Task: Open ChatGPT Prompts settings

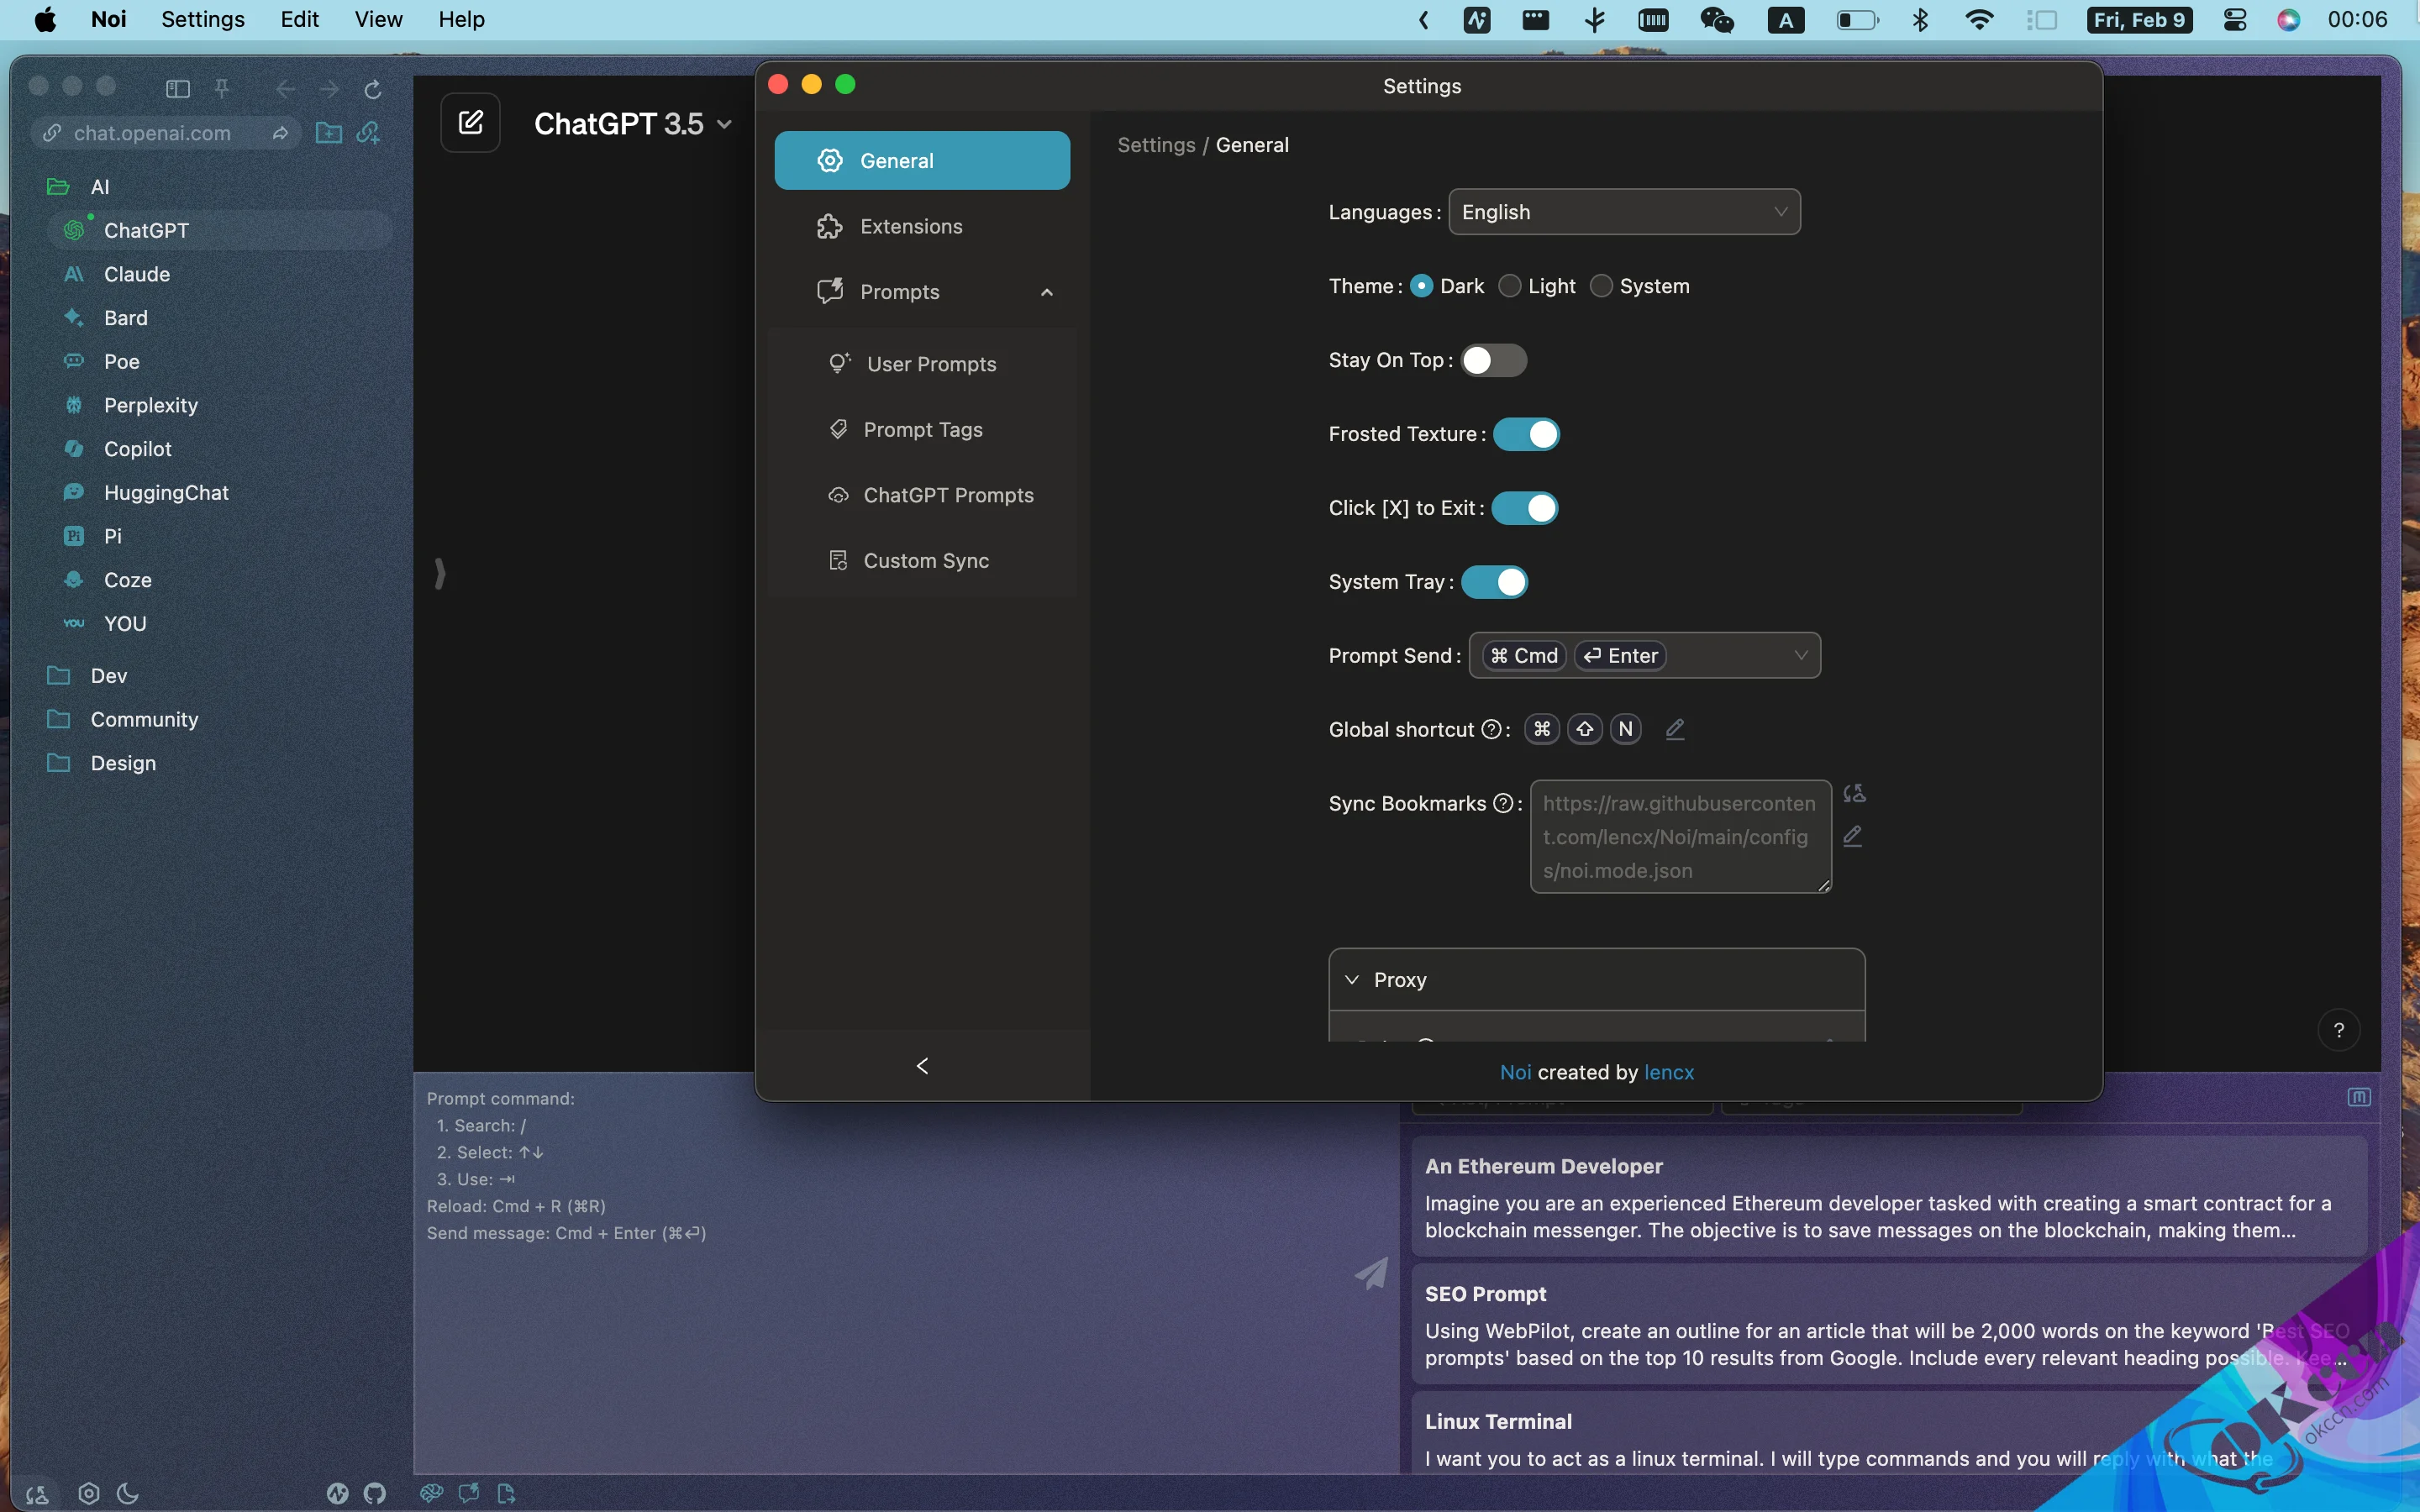Action: tap(922, 496)
